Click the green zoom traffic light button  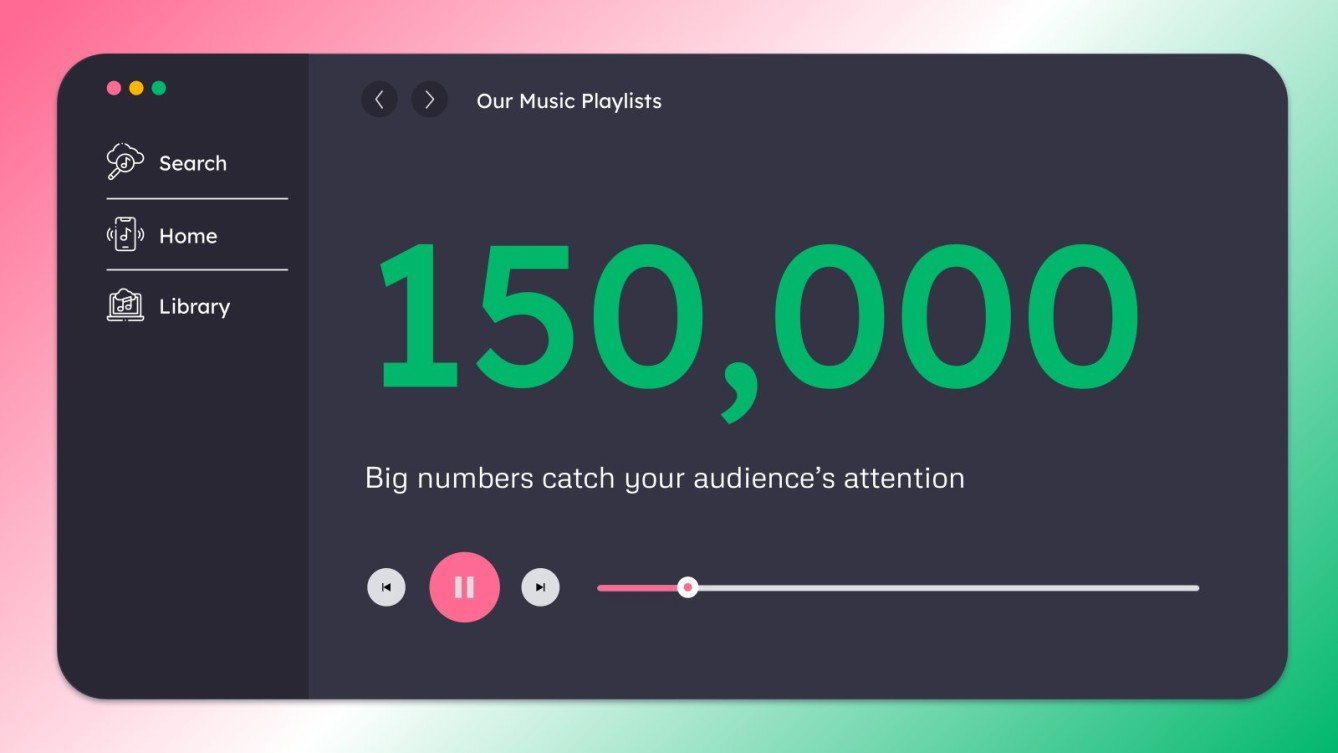pyautogui.click(x=158, y=87)
